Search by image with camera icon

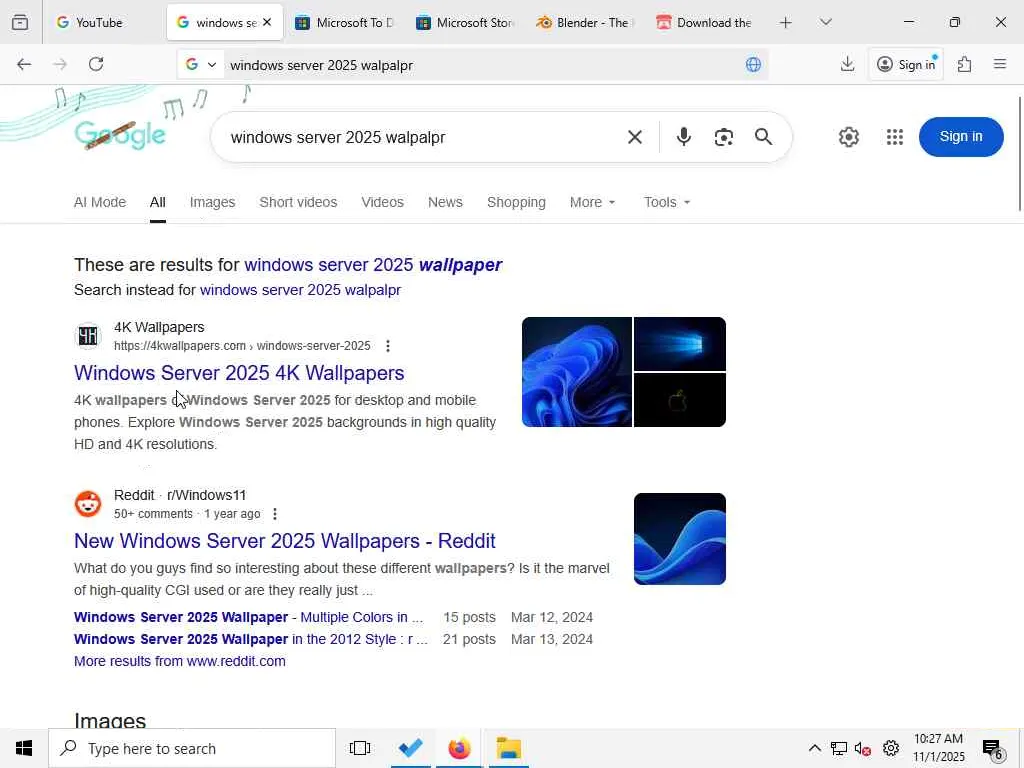coord(724,137)
